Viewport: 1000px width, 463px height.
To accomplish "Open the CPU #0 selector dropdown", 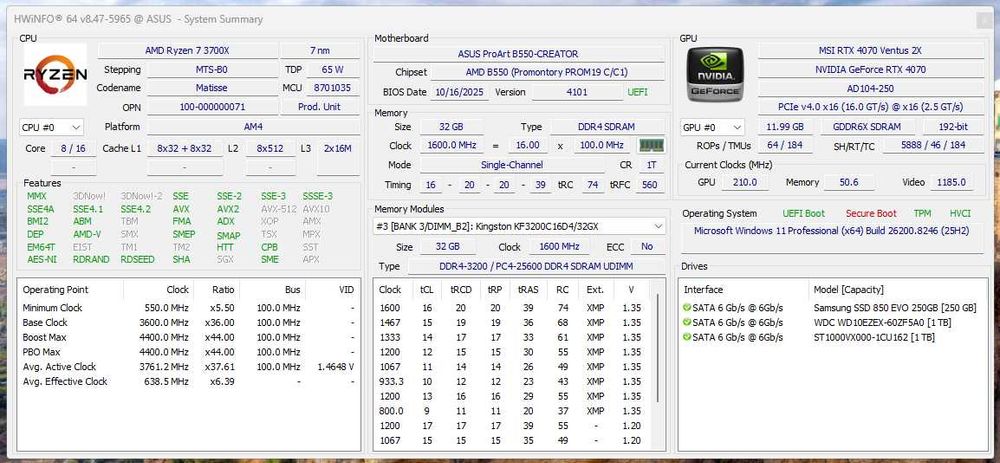I will (x=52, y=127).
